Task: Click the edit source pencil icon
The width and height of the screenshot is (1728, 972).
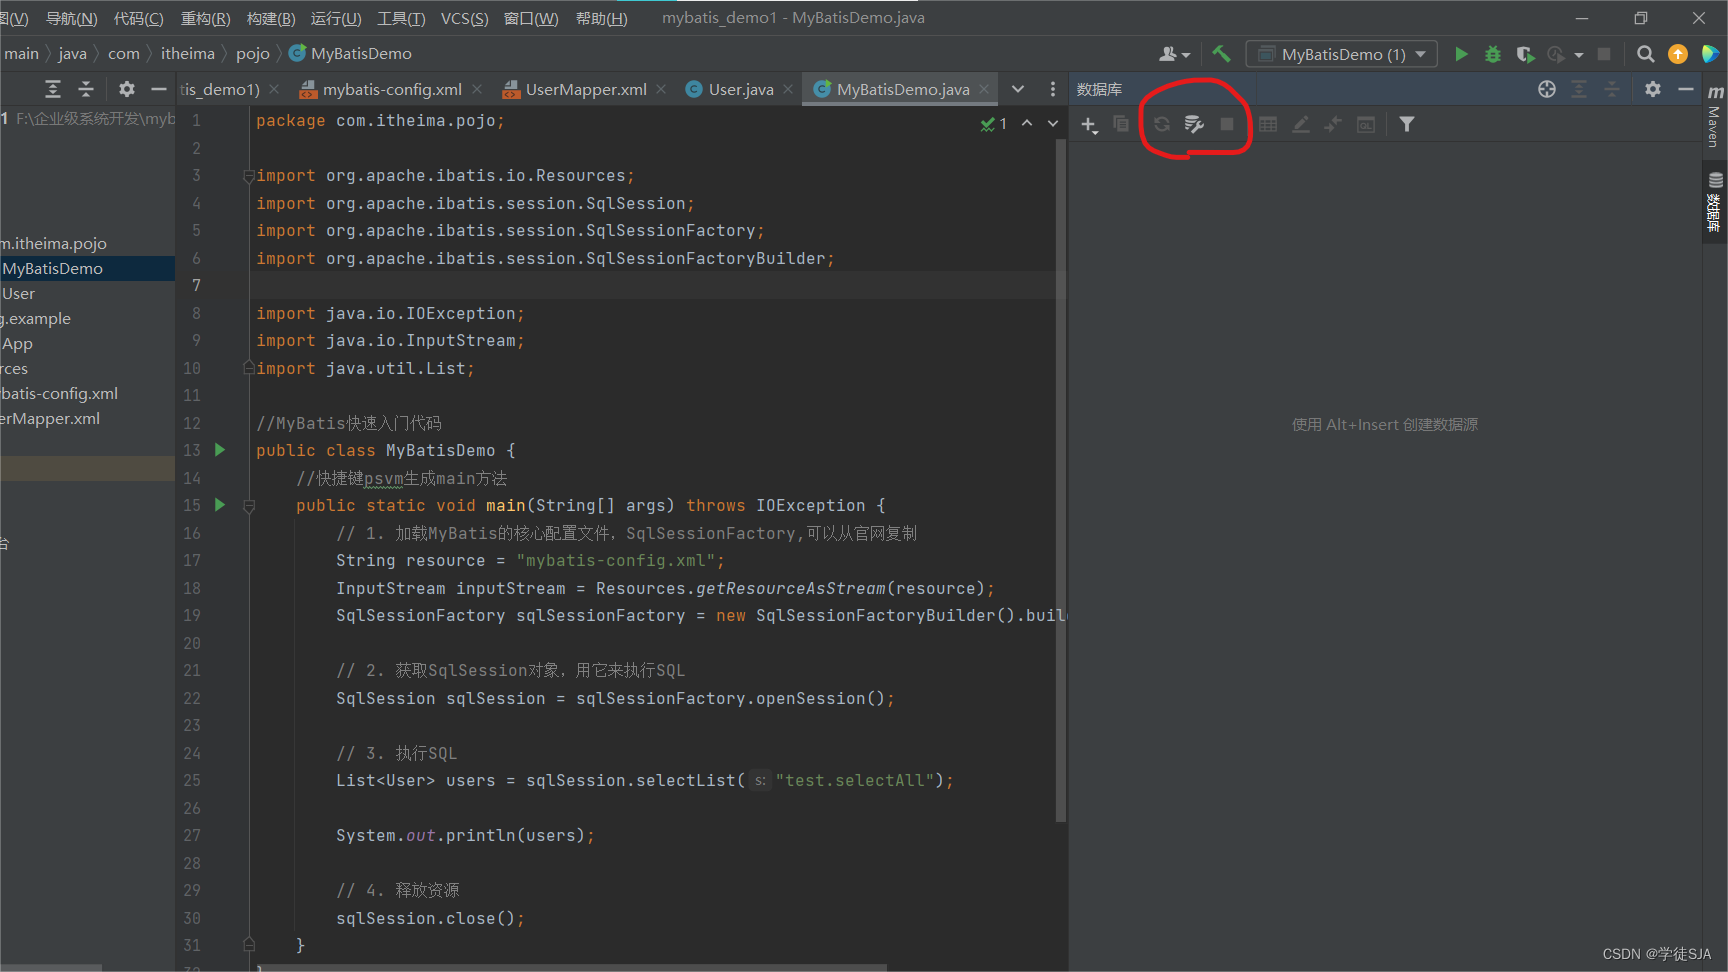Action: (x=1301, y=124)
